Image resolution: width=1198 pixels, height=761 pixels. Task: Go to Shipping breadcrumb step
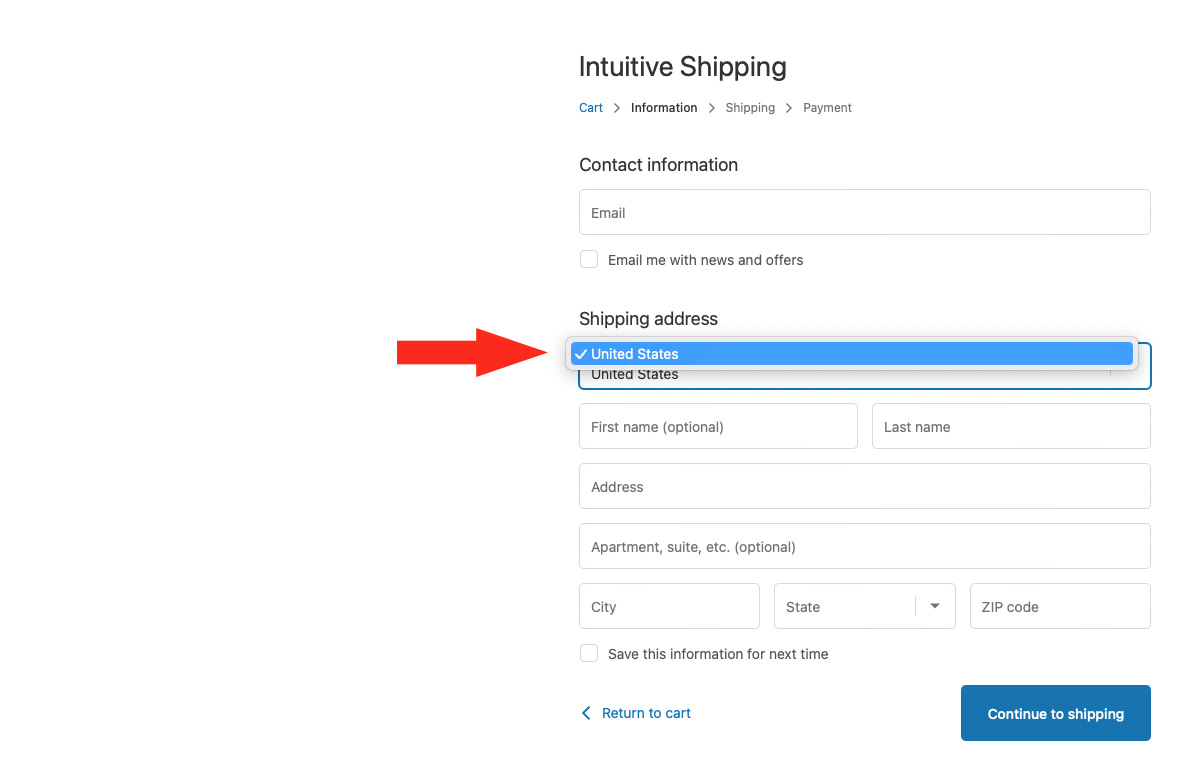(750, 108)
